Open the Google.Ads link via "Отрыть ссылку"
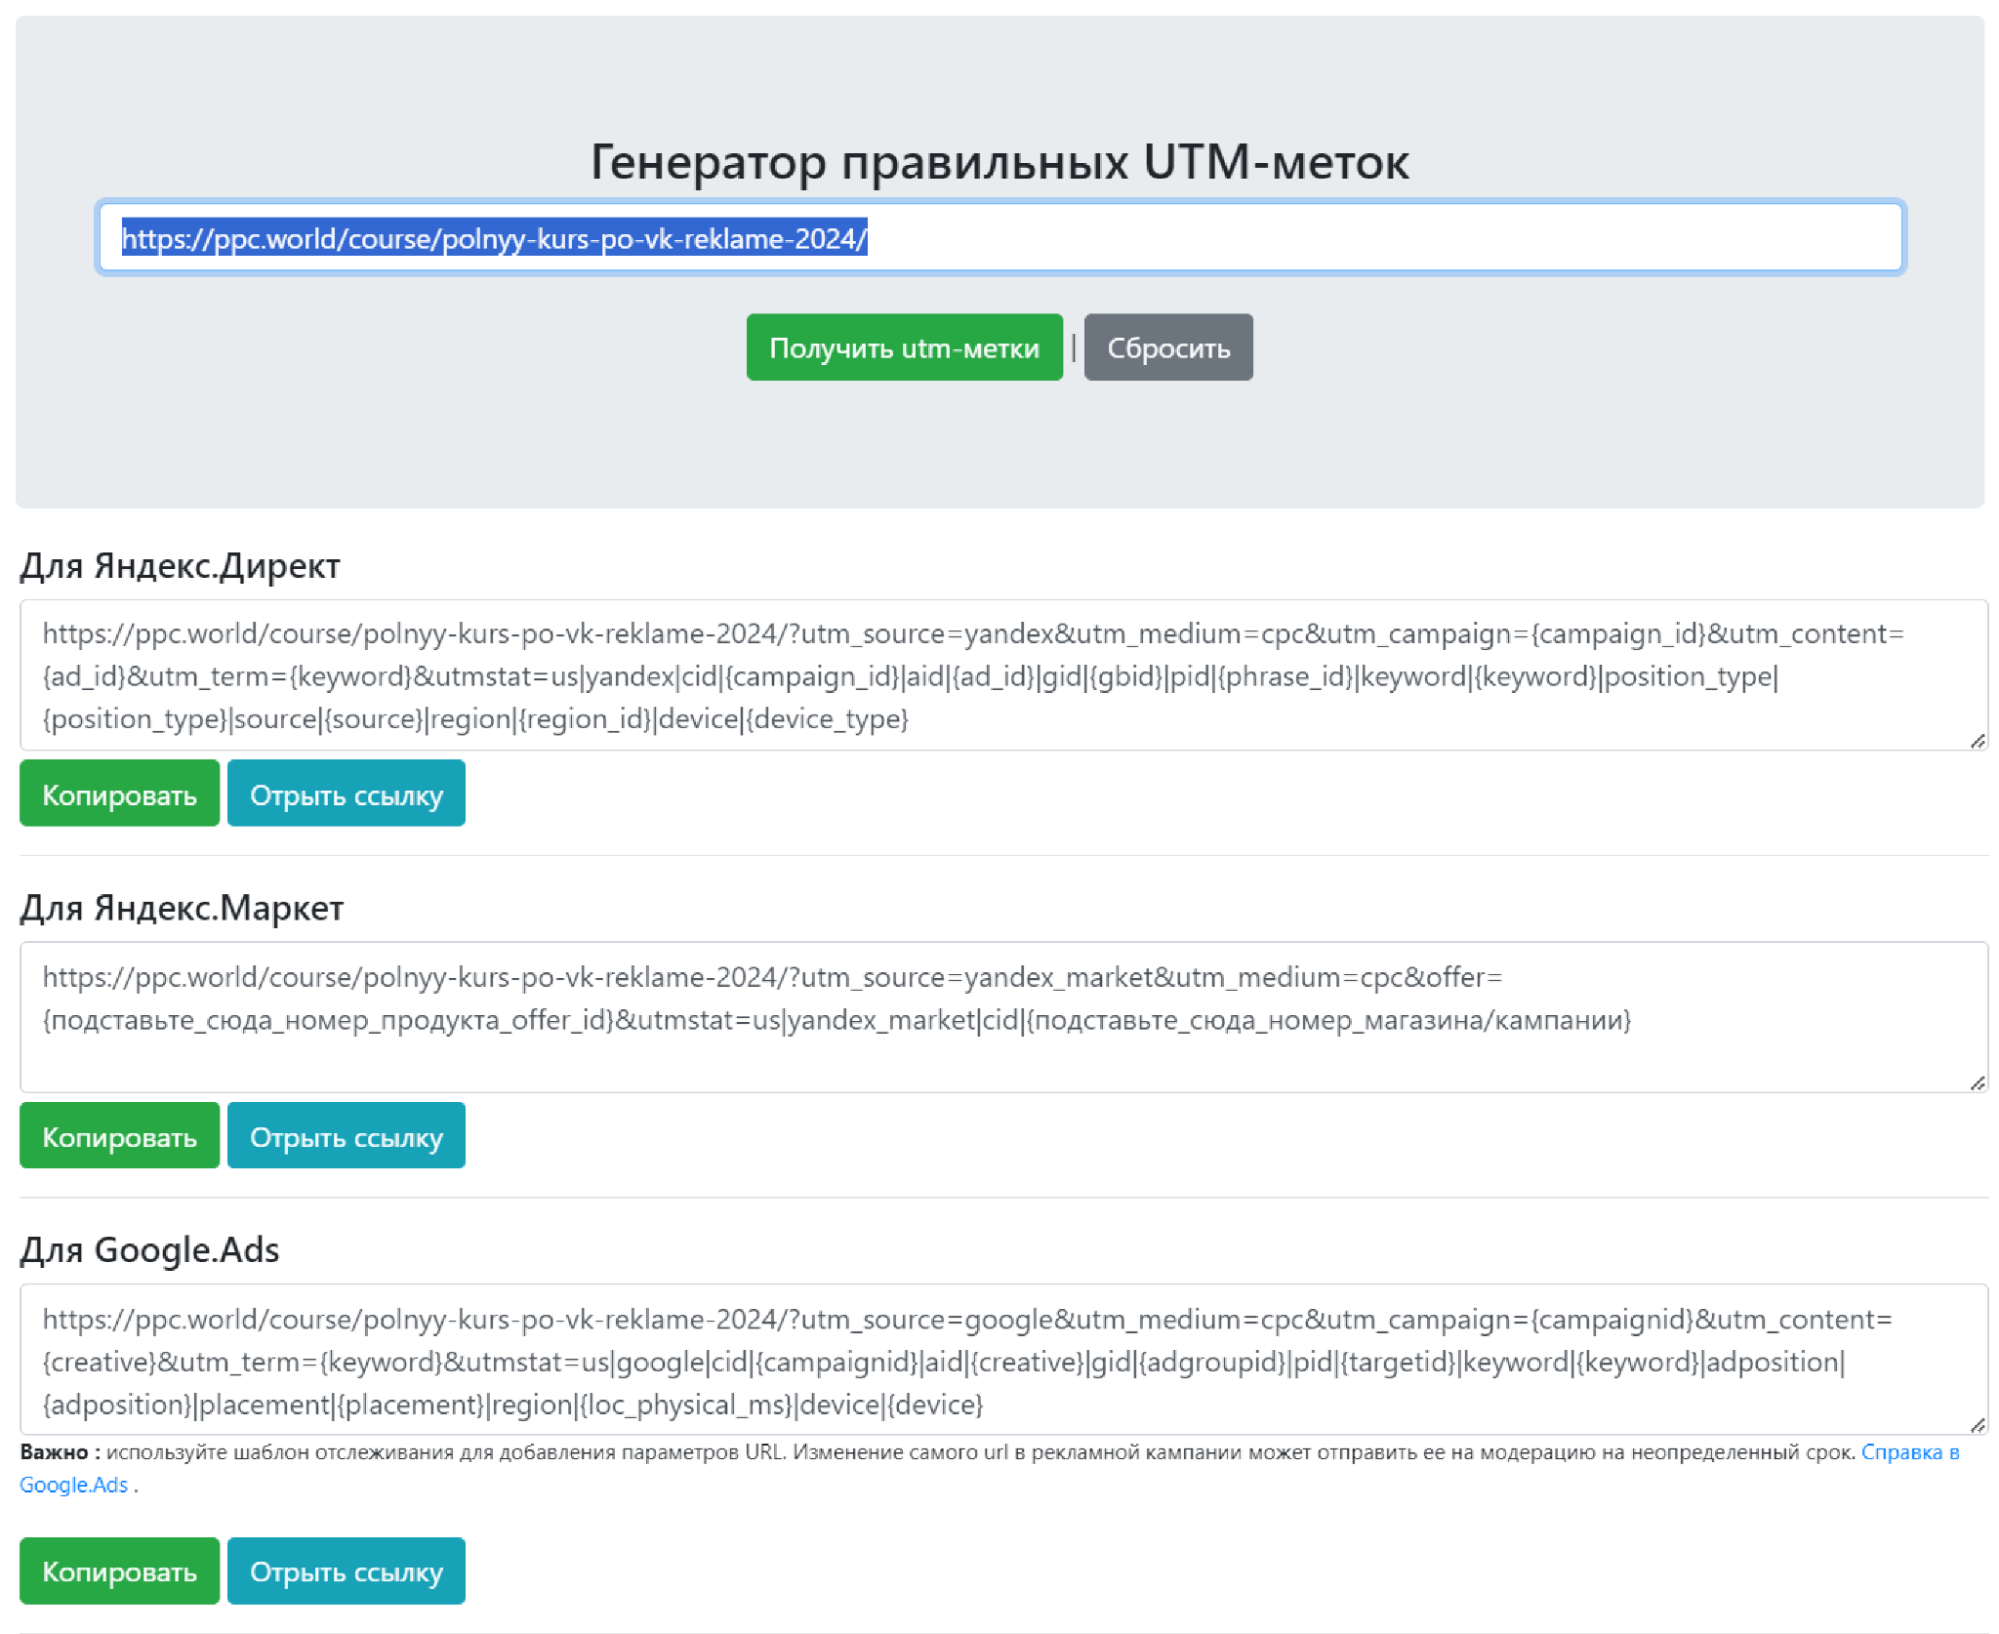Image resolution: width=1999 pixels, height=1634 pixels. 346,1571
